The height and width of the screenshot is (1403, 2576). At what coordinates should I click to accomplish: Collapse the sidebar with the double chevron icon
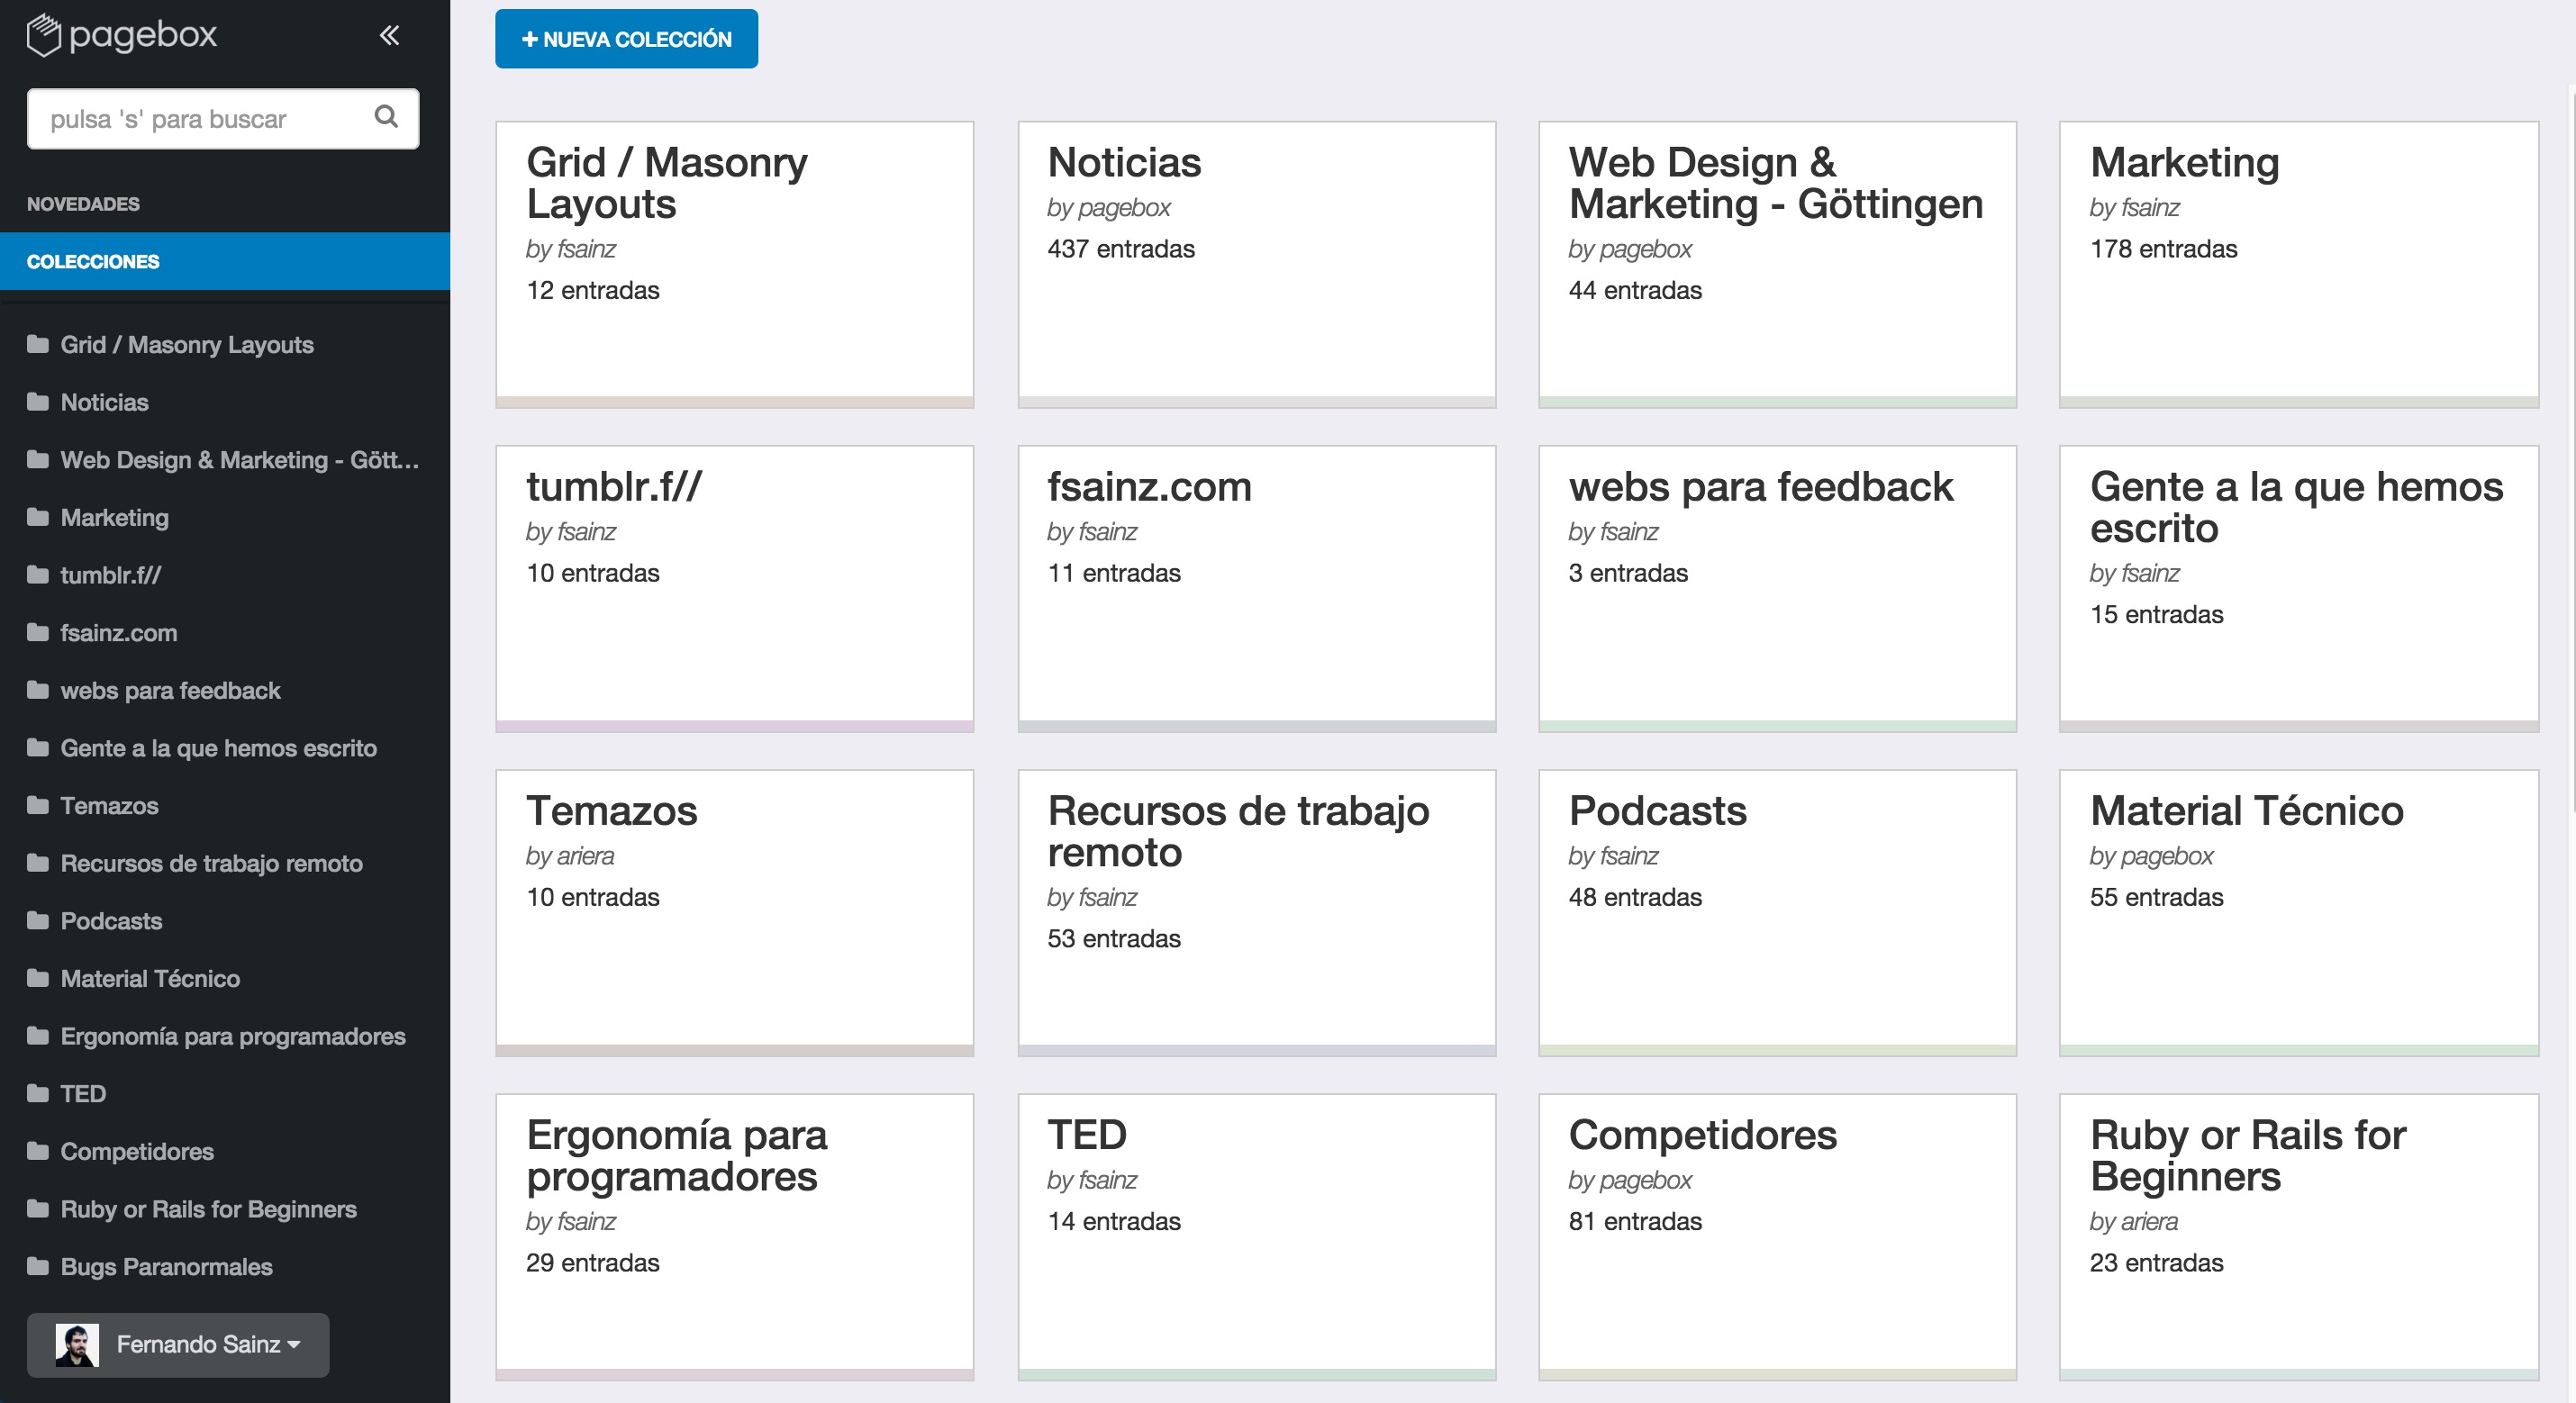[389, 36]
